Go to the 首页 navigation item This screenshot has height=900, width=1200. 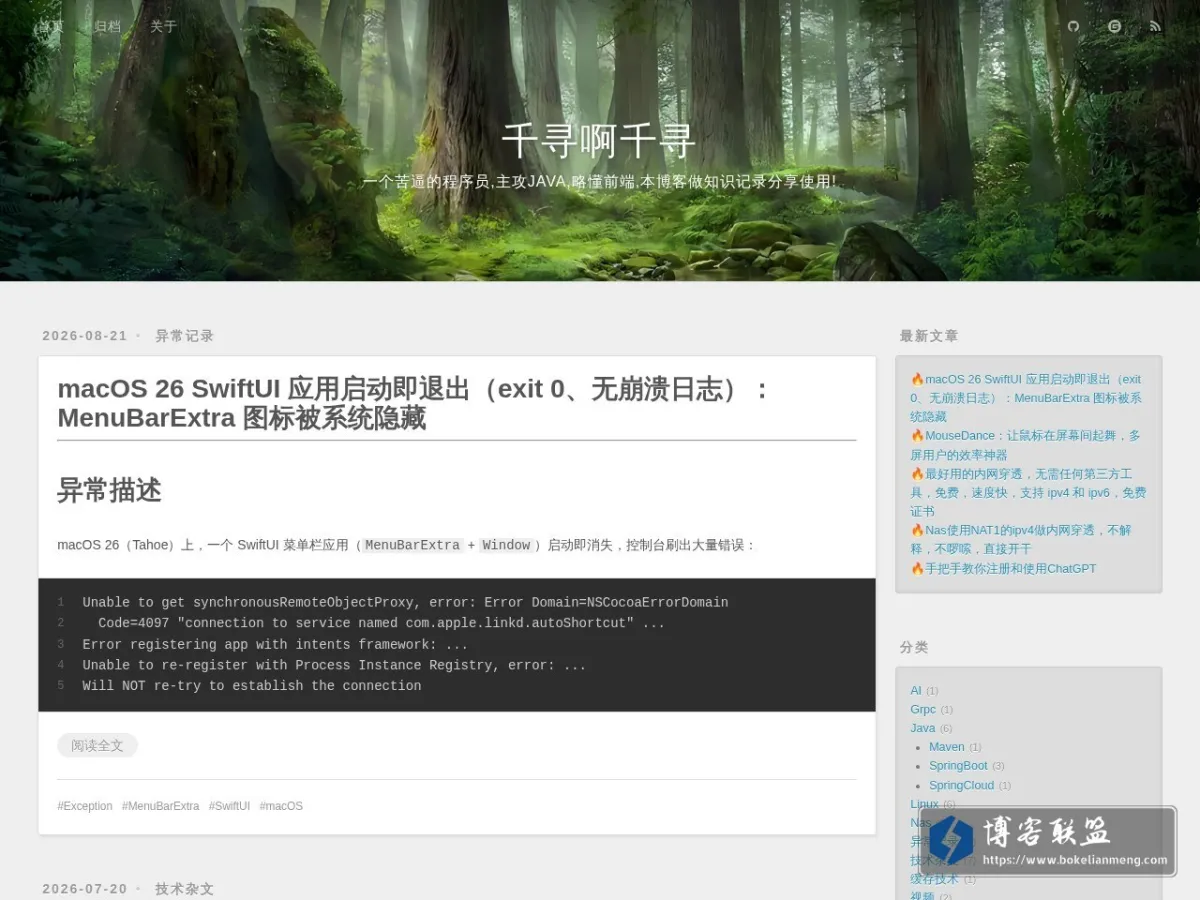(50, 26)
